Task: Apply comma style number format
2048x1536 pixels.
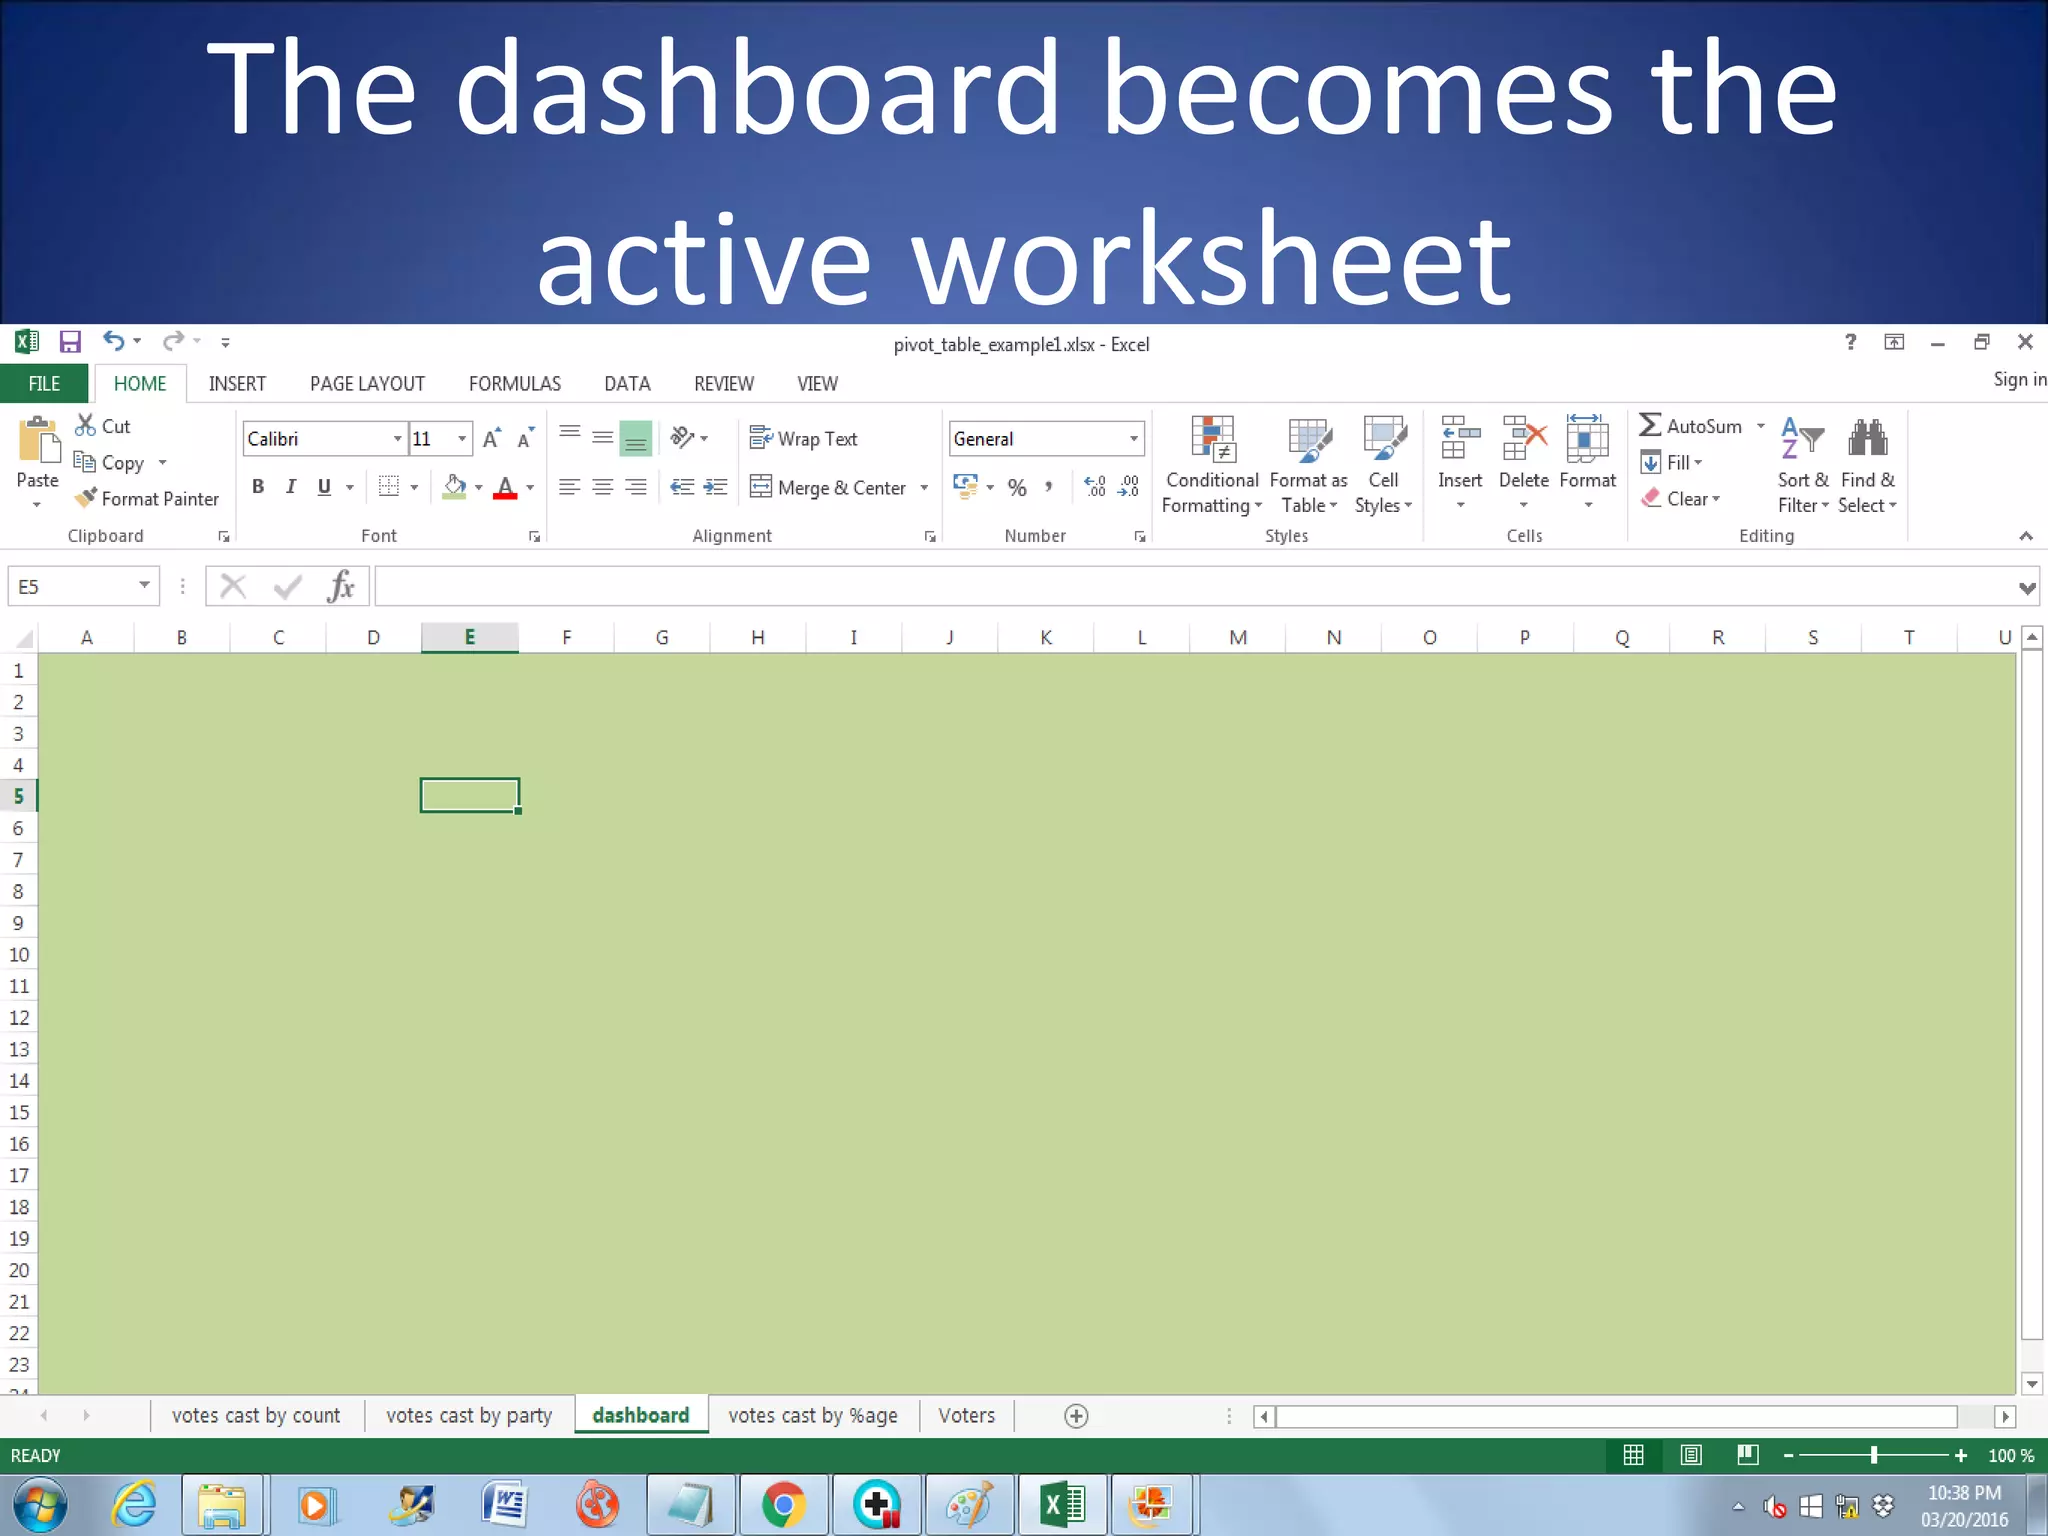Action: pos(1049,488)
